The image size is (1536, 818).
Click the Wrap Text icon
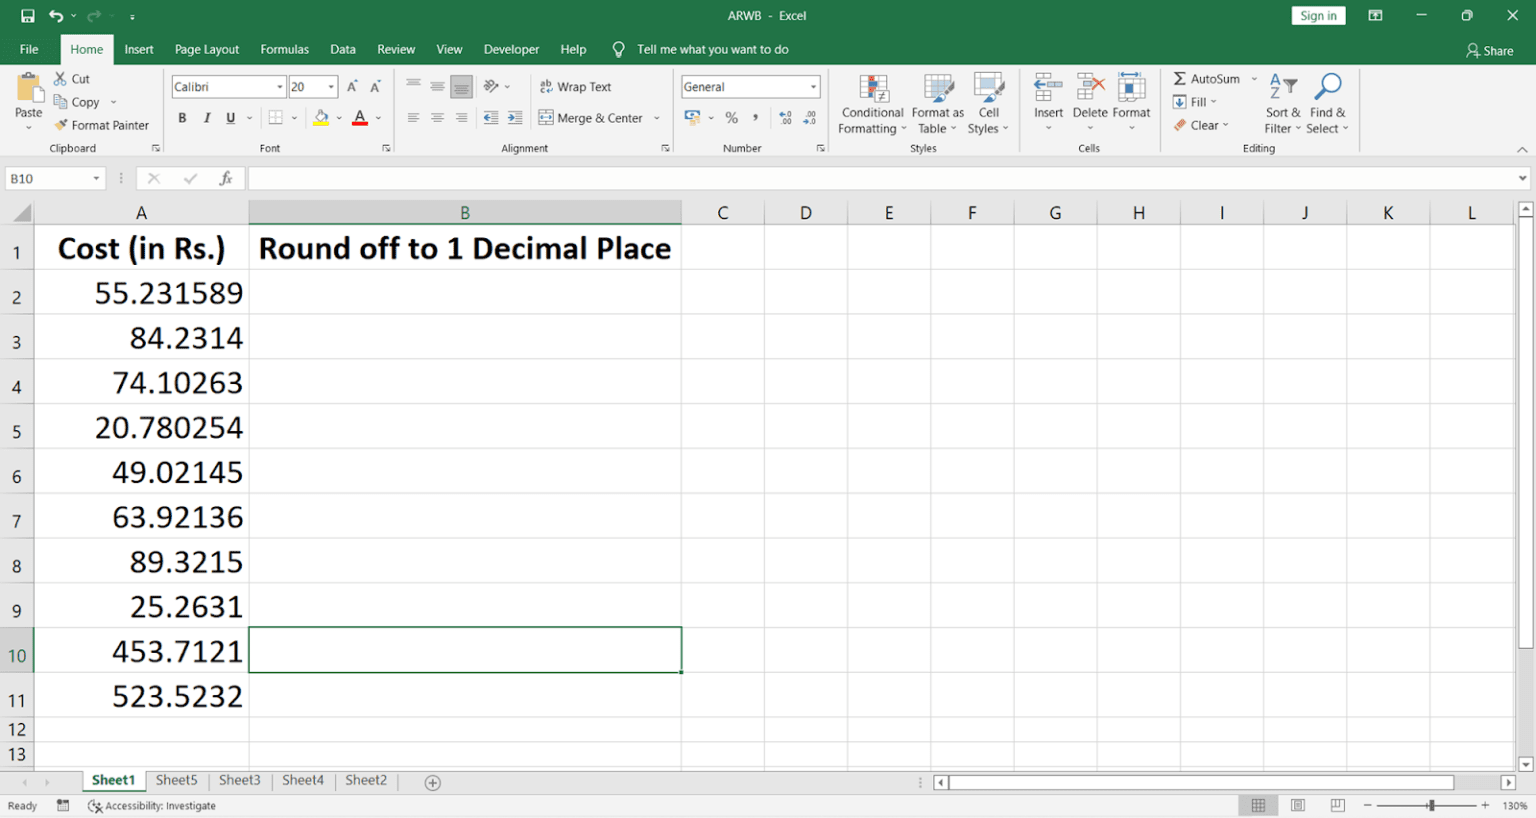576,86
